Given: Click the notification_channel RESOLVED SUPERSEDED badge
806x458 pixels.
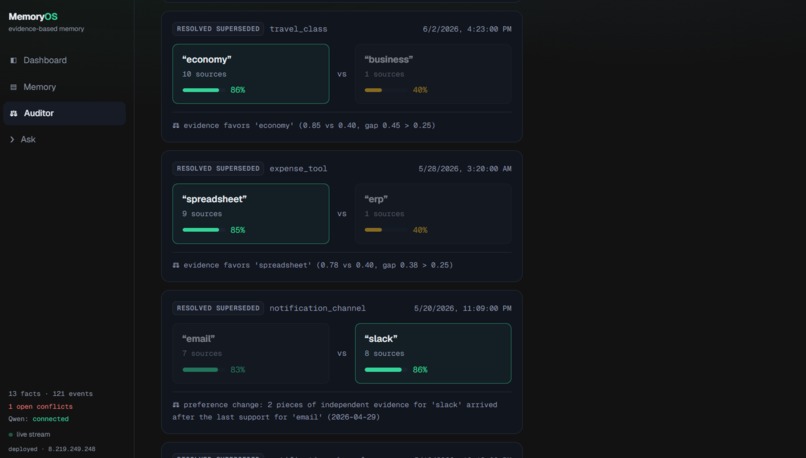Looking at the screenshot, I should coord(218,308).
